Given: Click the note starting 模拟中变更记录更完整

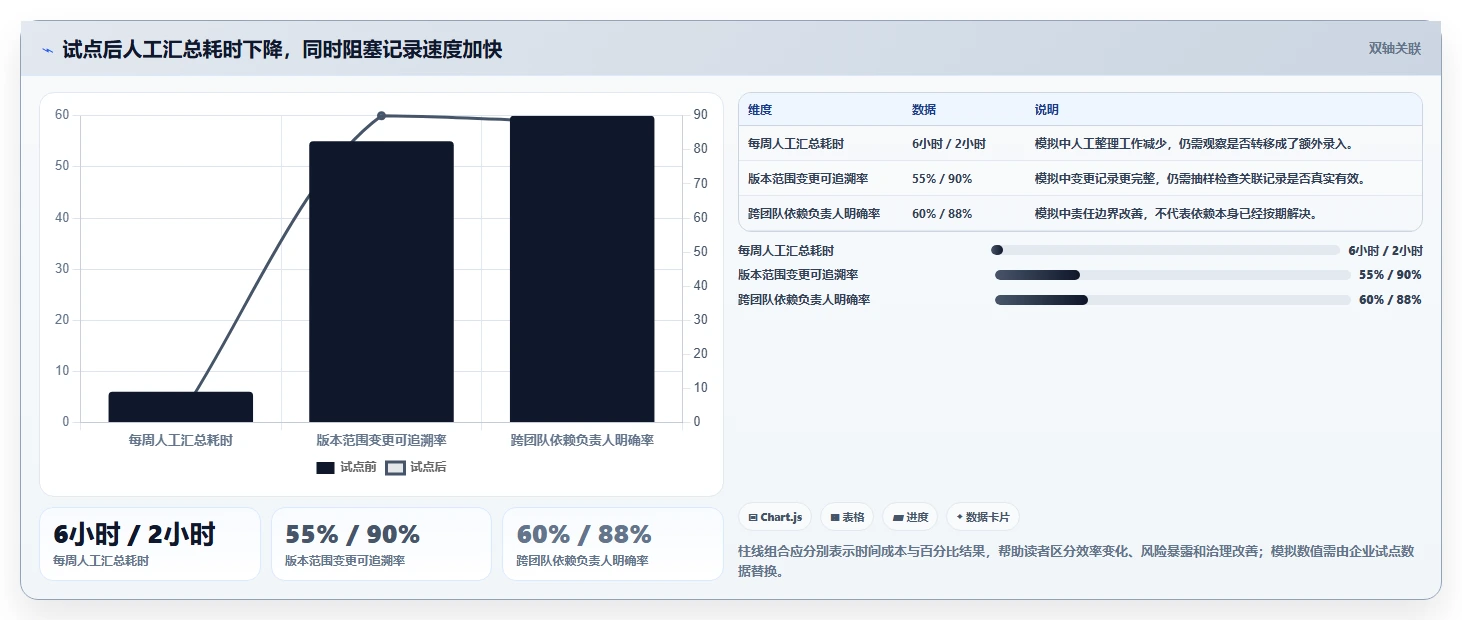Looking at the screenshot, I should pyautogui.click(x=1200, y=179).
